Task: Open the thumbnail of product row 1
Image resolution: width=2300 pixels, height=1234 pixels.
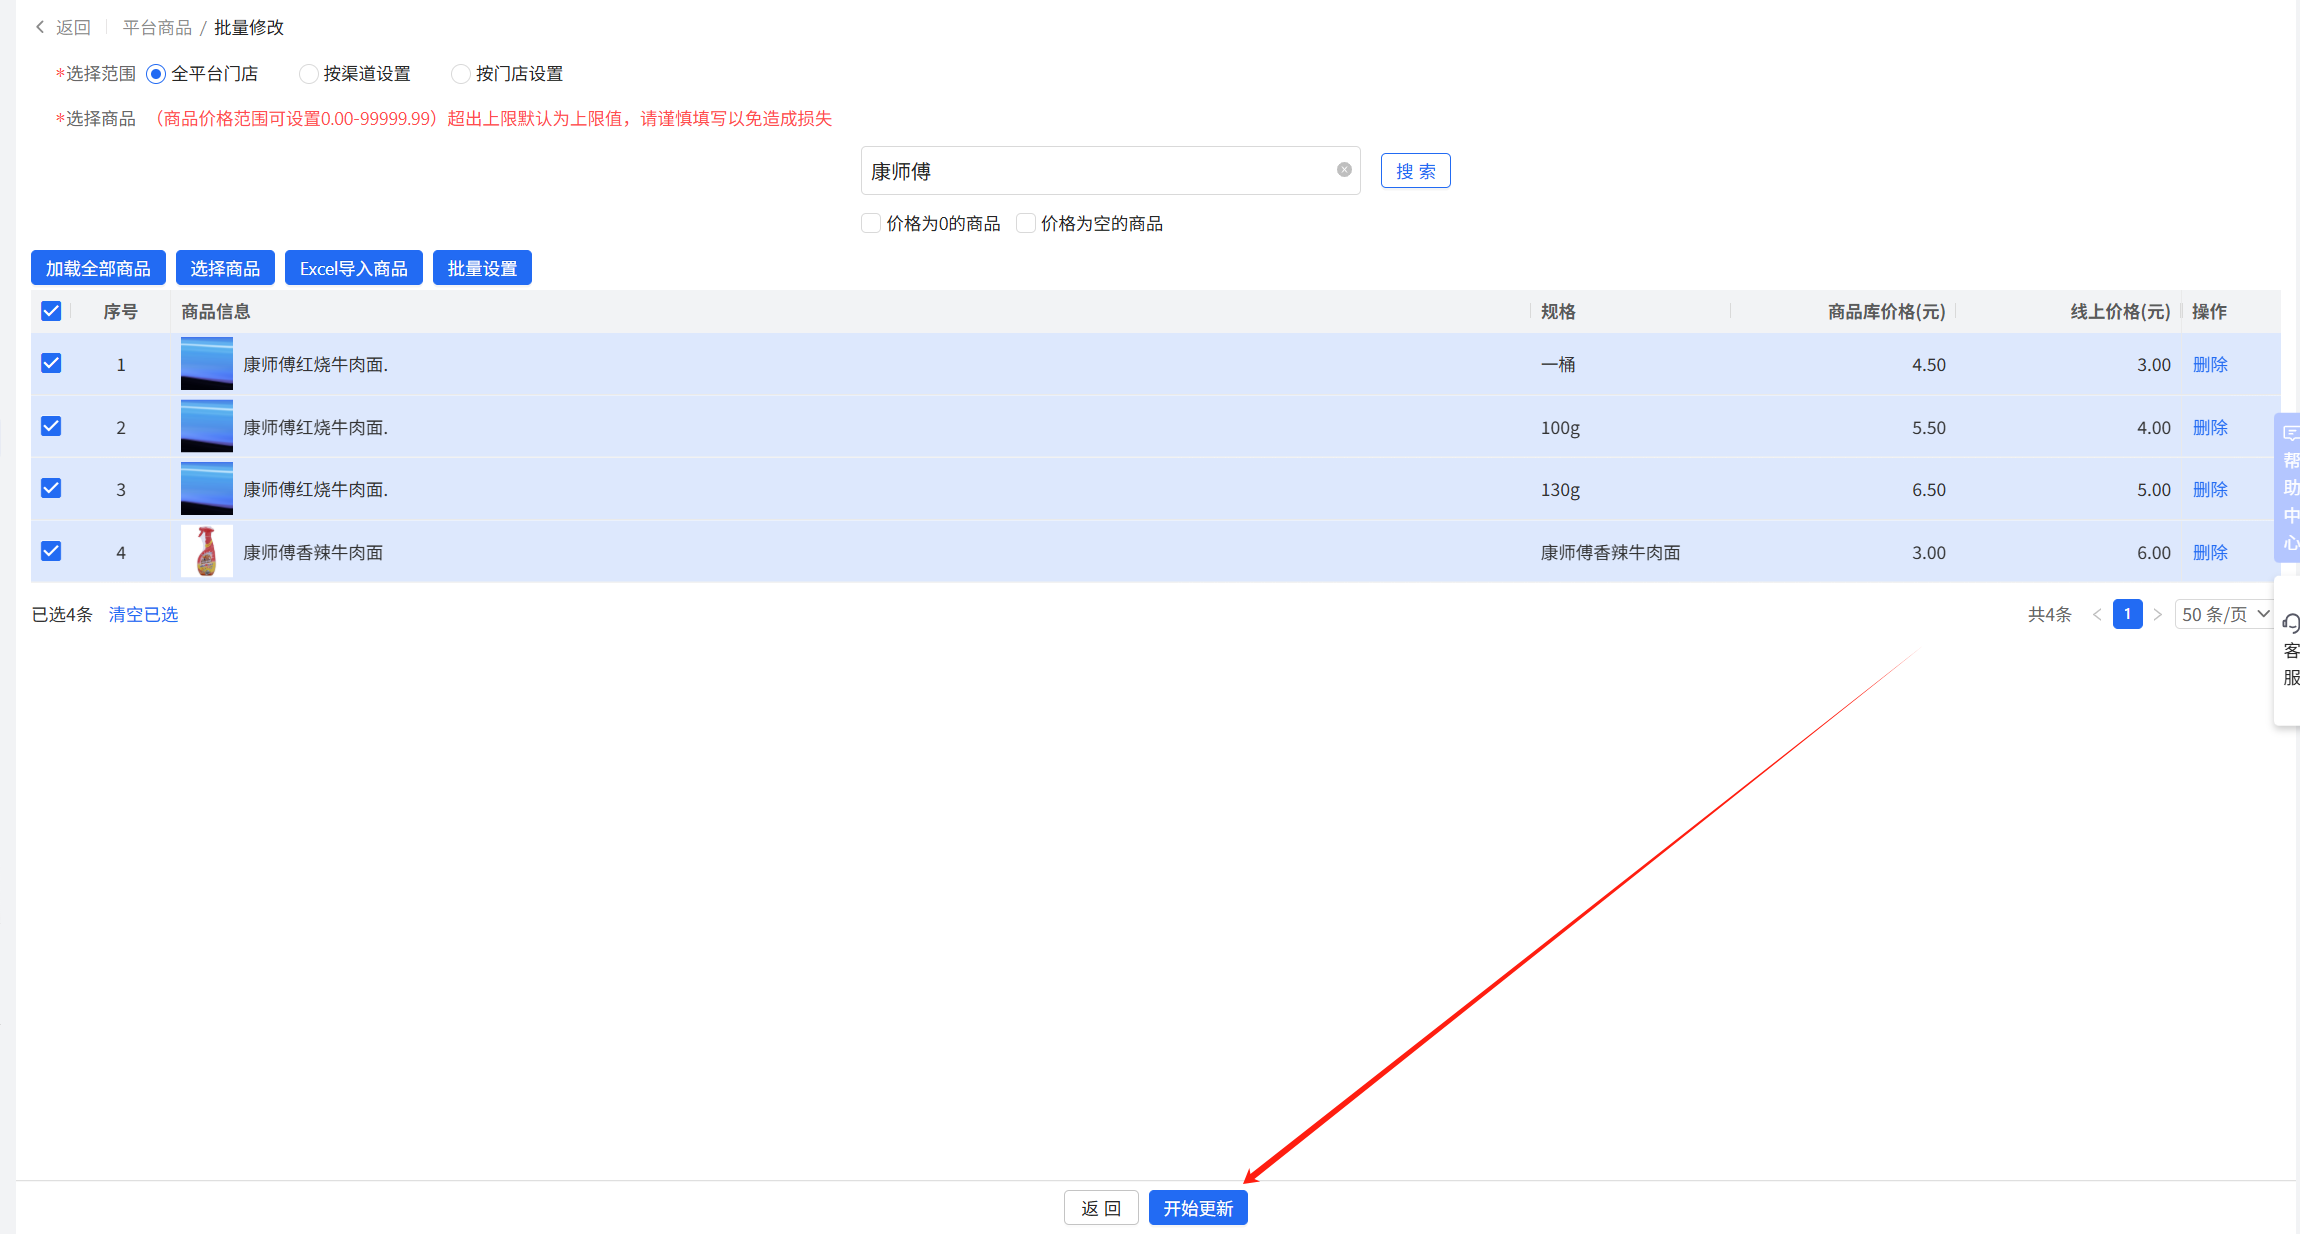Action: point(207,364)
